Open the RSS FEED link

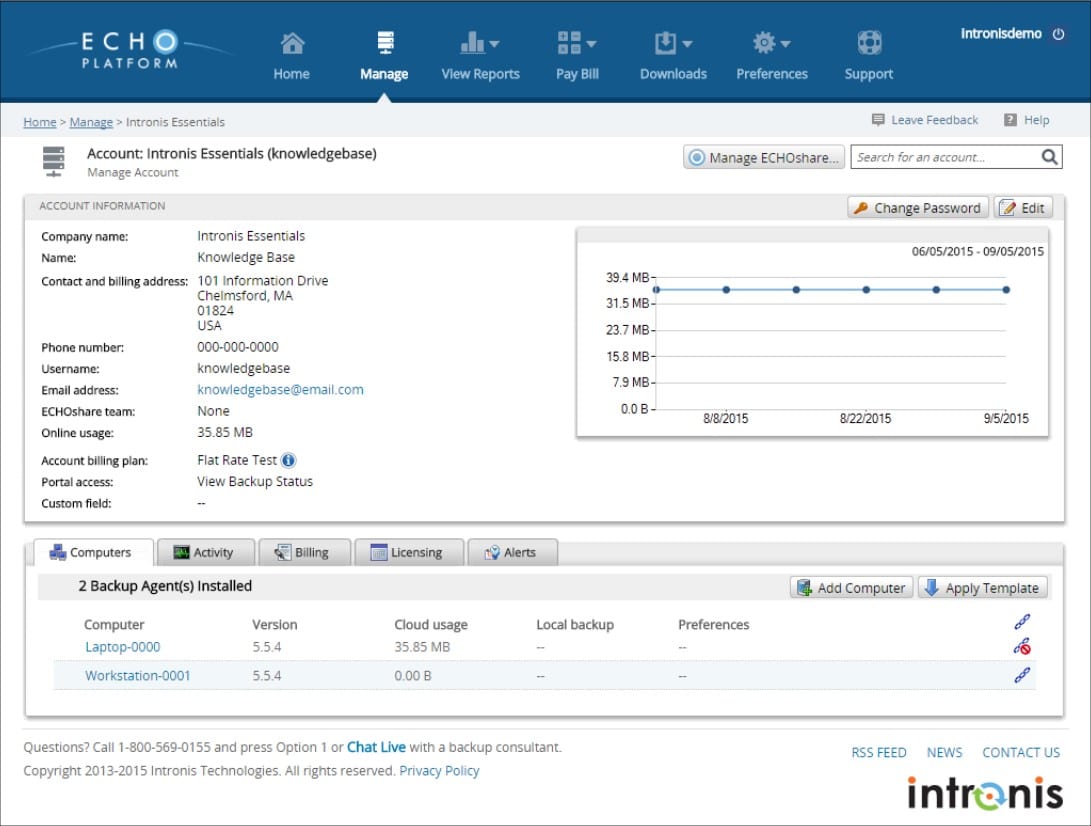click(879, 753)
